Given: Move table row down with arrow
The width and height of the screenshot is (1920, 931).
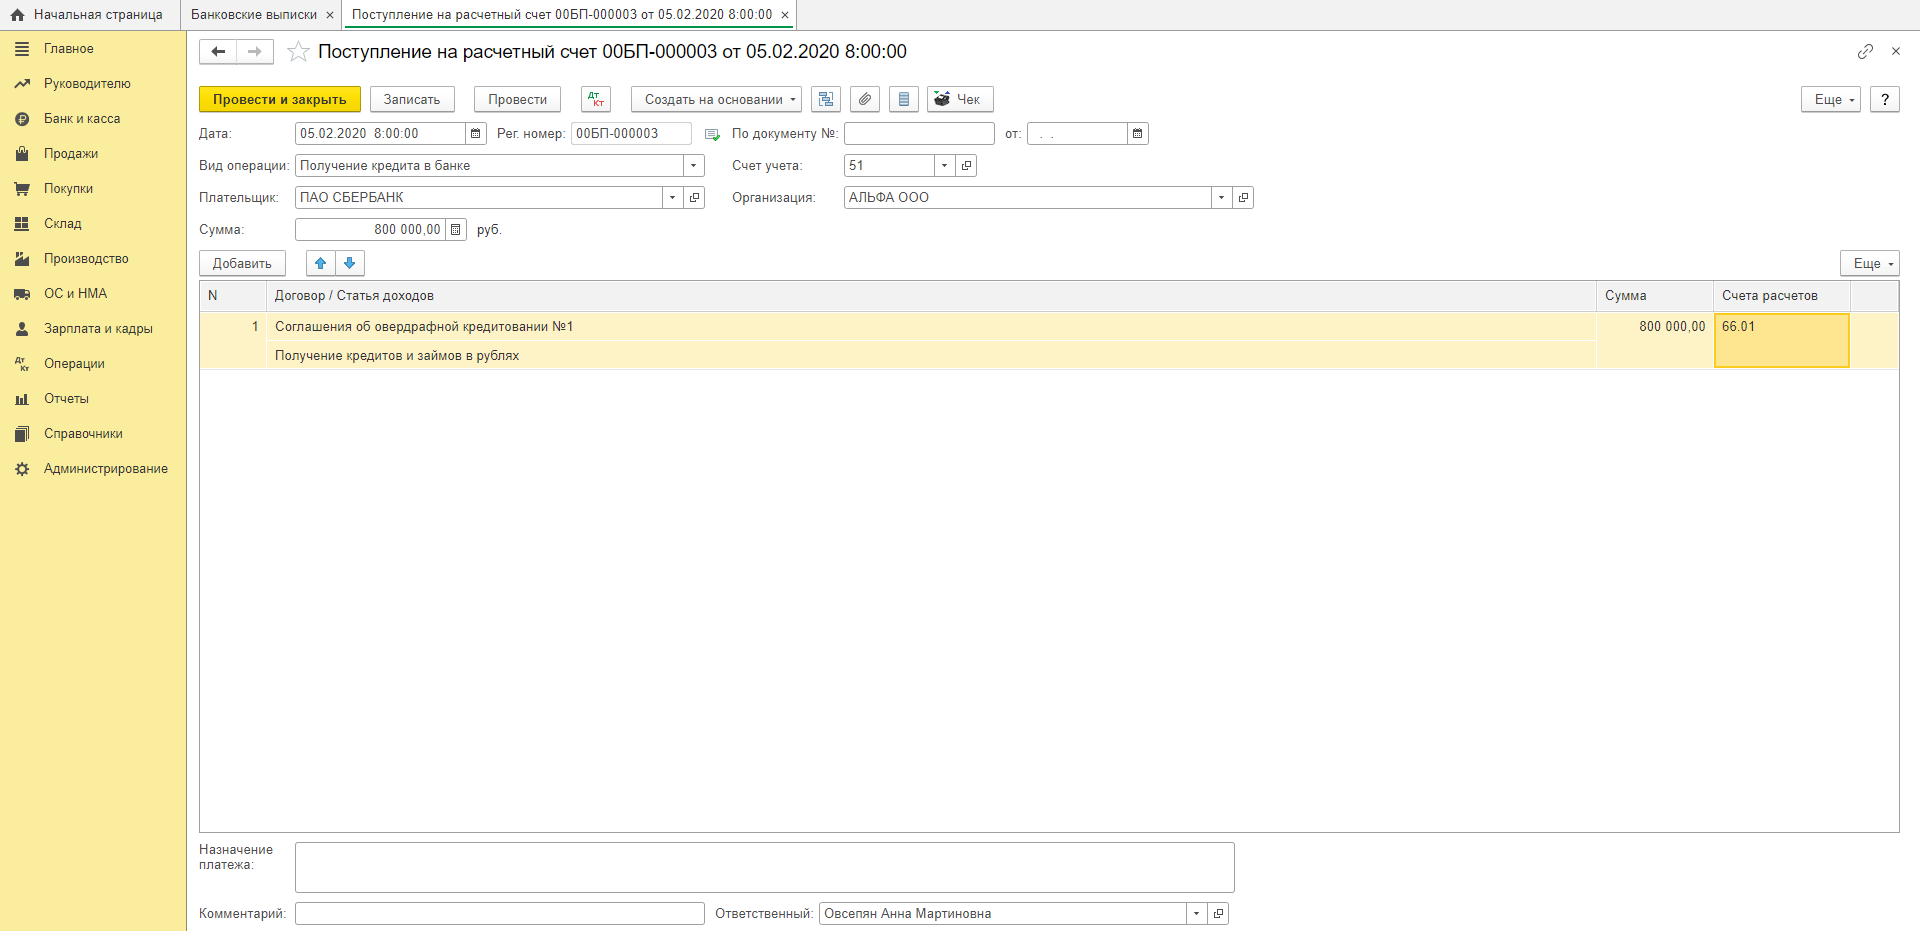Looking at the screenshot, I should click(350, 263).
